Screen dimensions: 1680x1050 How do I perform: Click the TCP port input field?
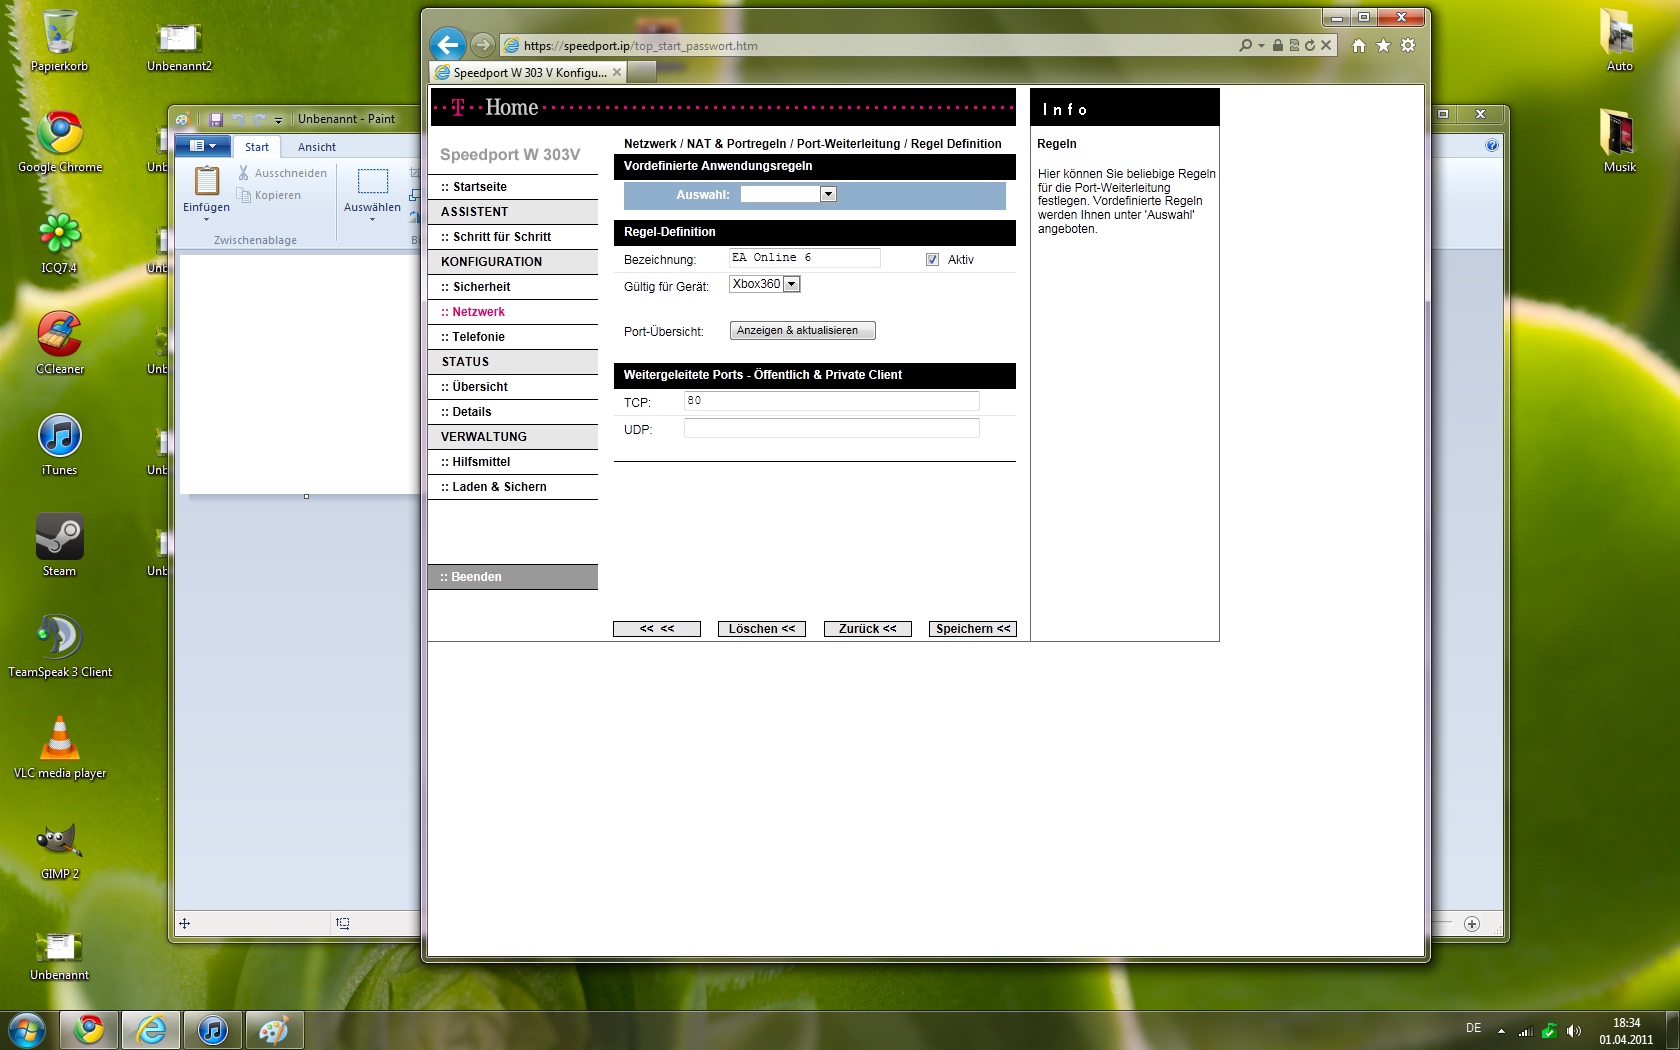pos(831,401)
